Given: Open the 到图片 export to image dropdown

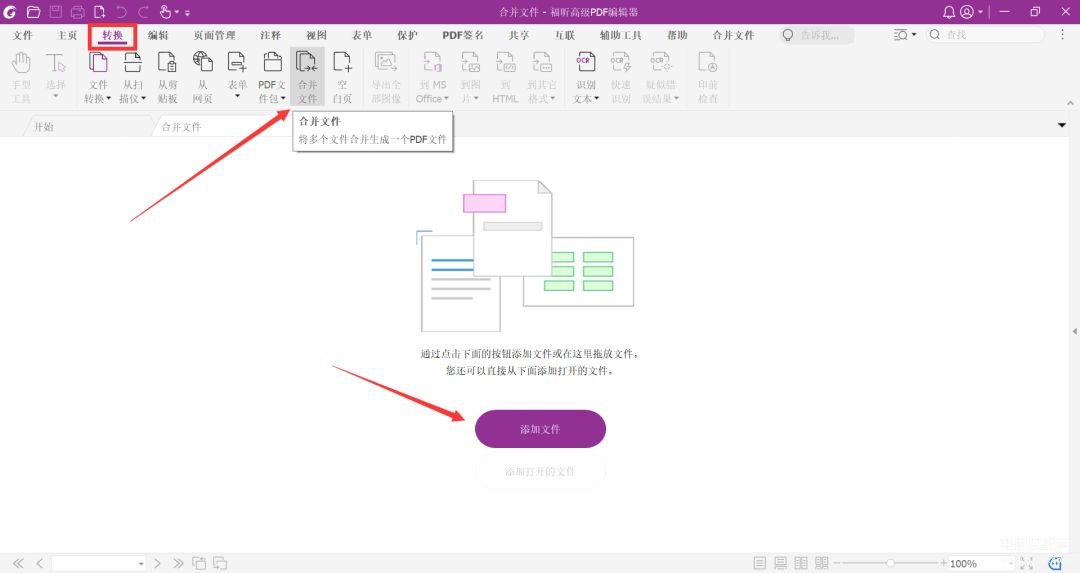Looking at the screenshot, I should click(470, 78).
